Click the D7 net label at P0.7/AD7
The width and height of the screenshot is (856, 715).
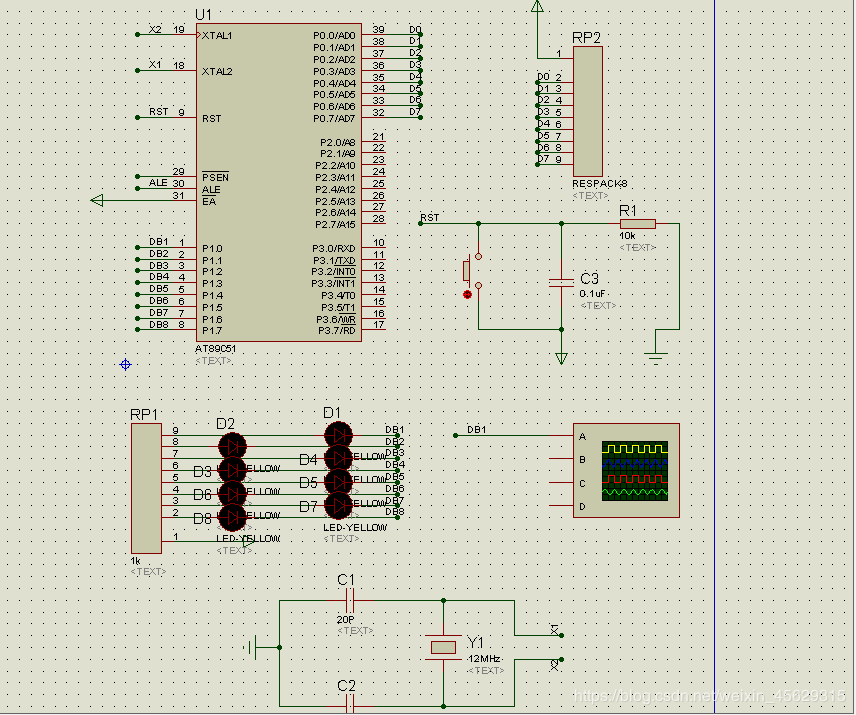click(x=415, y=112)
